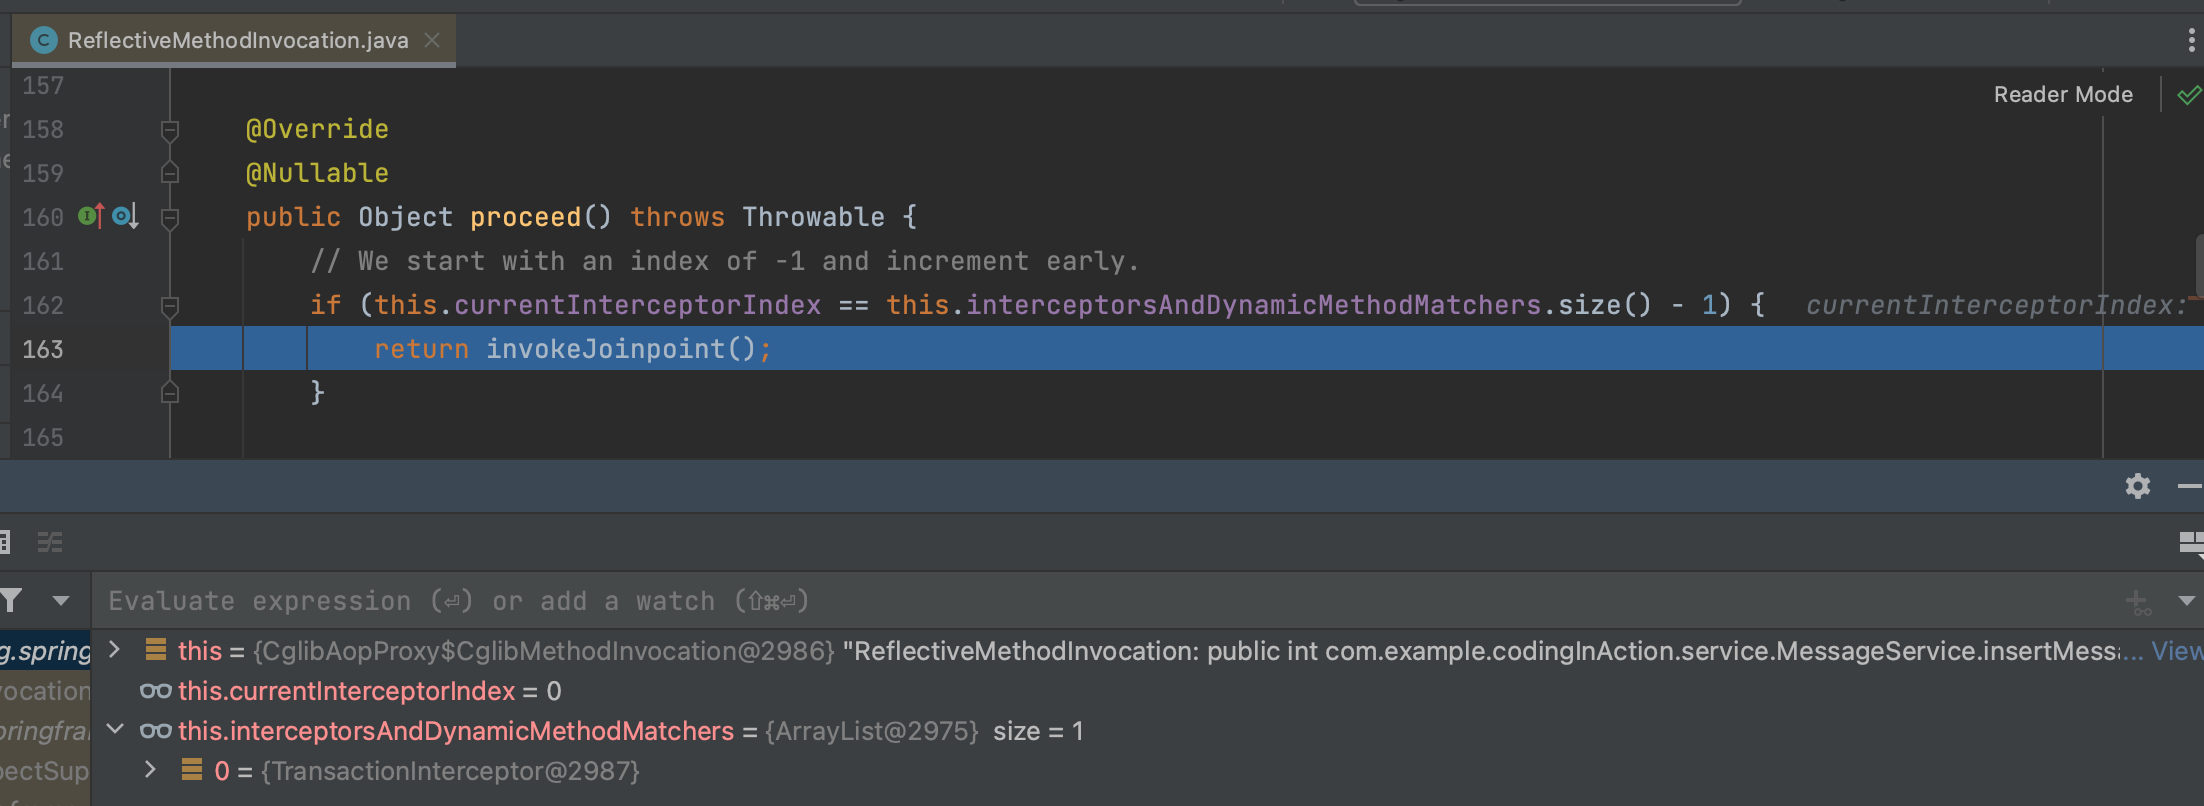The image size is (2204, 806).
Task: Close the ReflectiveMethodInvocation.java tab
Action: pyautogui.click(x=432, y=40)
